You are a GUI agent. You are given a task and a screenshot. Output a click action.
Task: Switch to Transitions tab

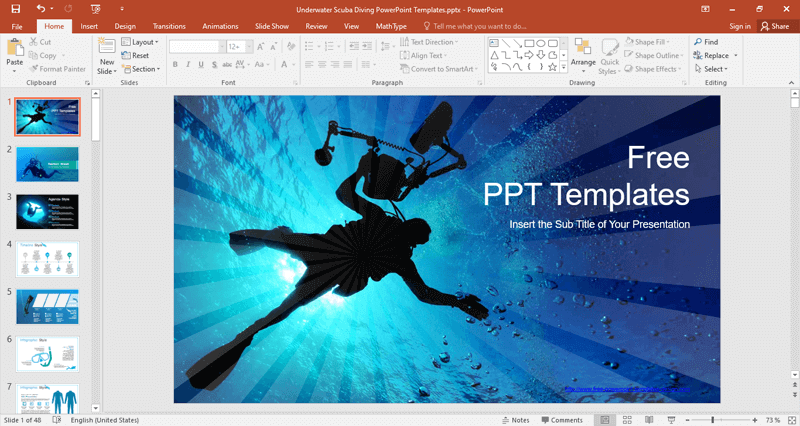(169, 26)
